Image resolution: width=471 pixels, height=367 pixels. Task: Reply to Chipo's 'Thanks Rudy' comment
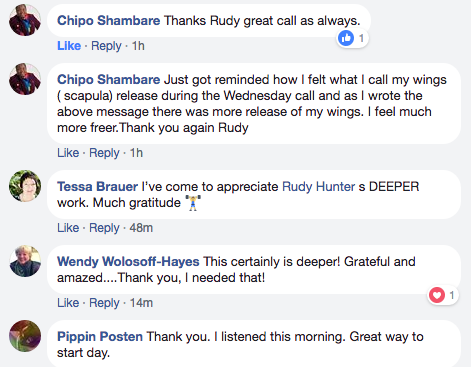tap(106, 46)
